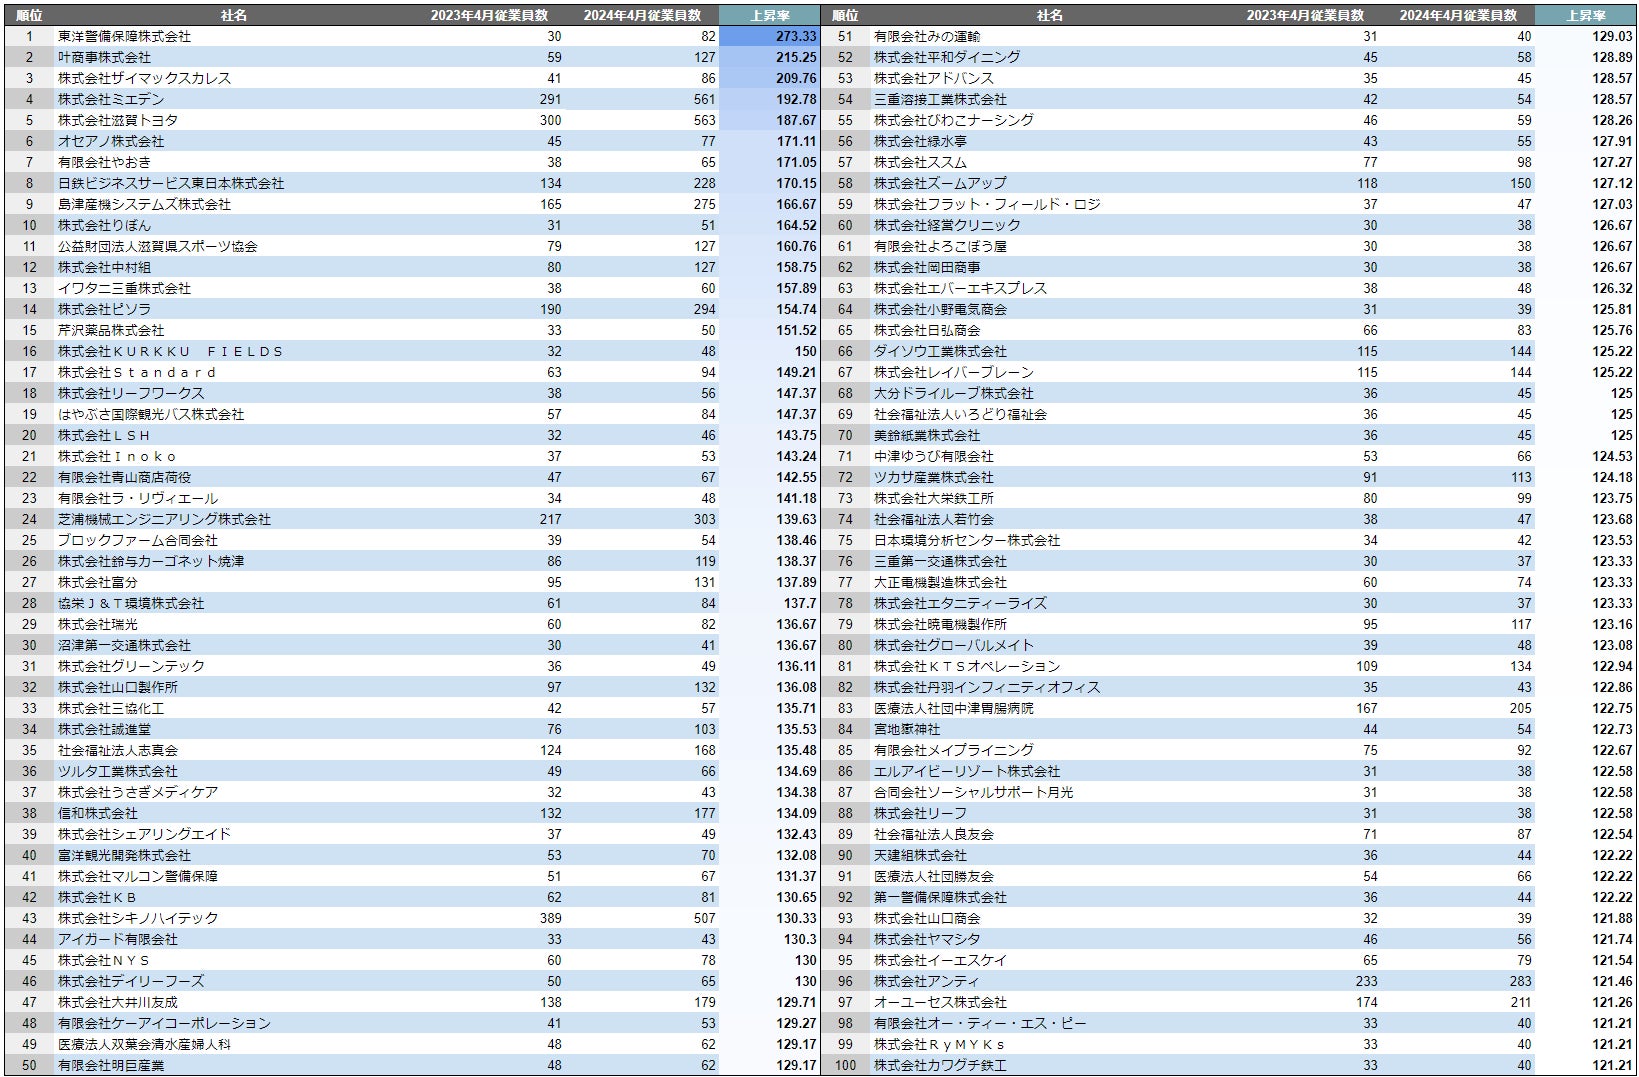Select 株式会社エタニティーライズ
1639x1077 pixels.
960,603
